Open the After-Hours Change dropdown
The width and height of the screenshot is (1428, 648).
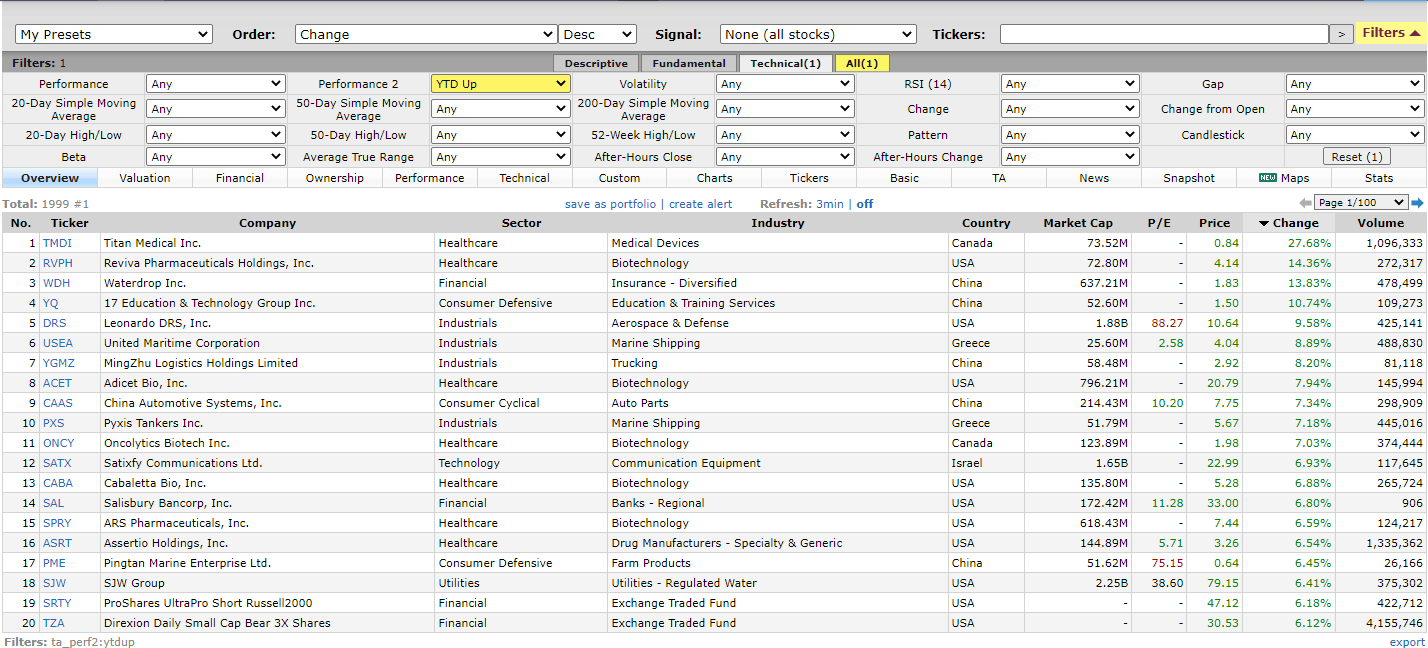pyautogui.click(x=1070, y=157)
